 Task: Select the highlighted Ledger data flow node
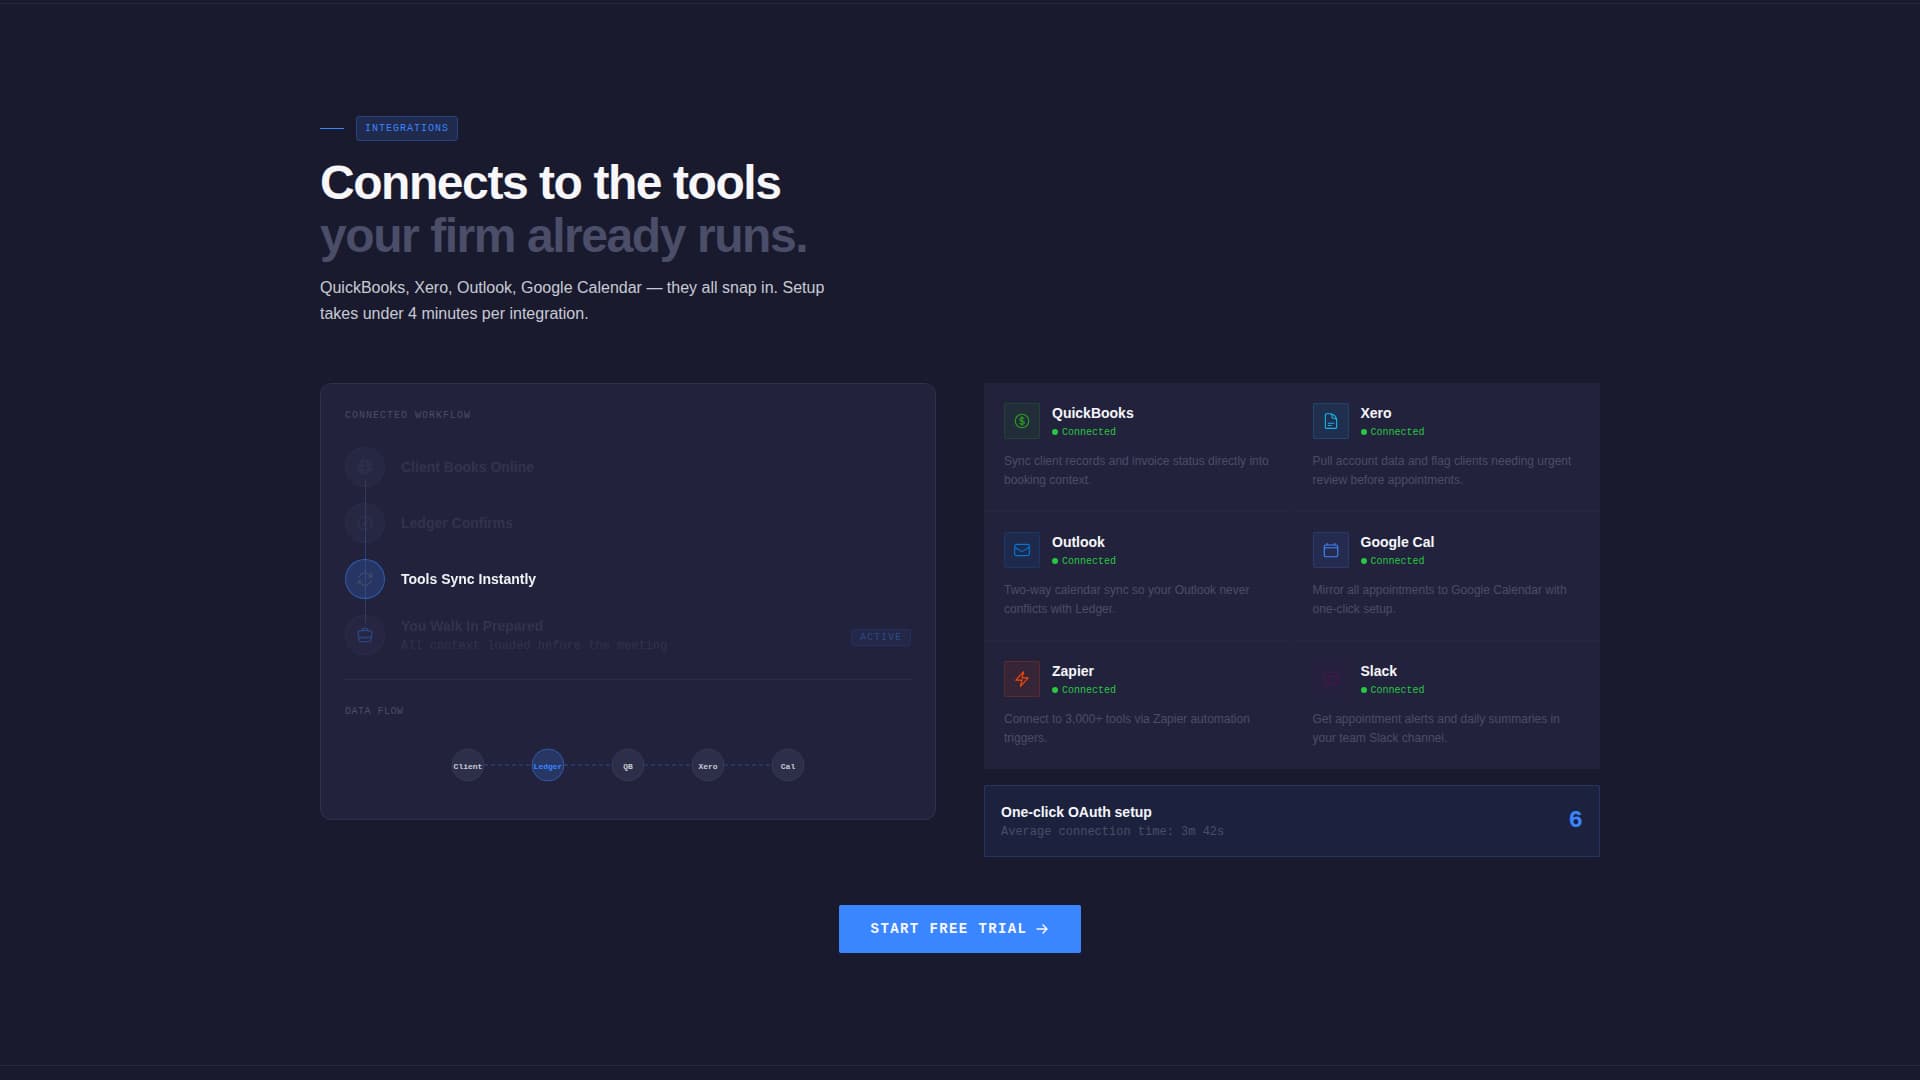click(547, 766)
